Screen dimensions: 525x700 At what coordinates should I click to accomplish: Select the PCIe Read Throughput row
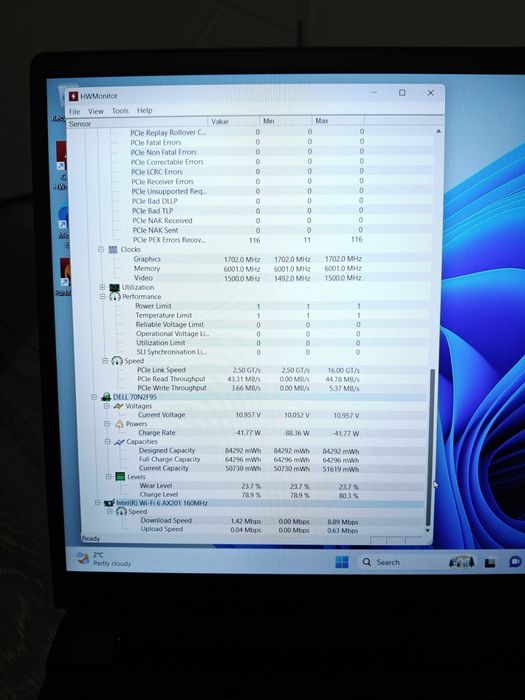point(248,379)
